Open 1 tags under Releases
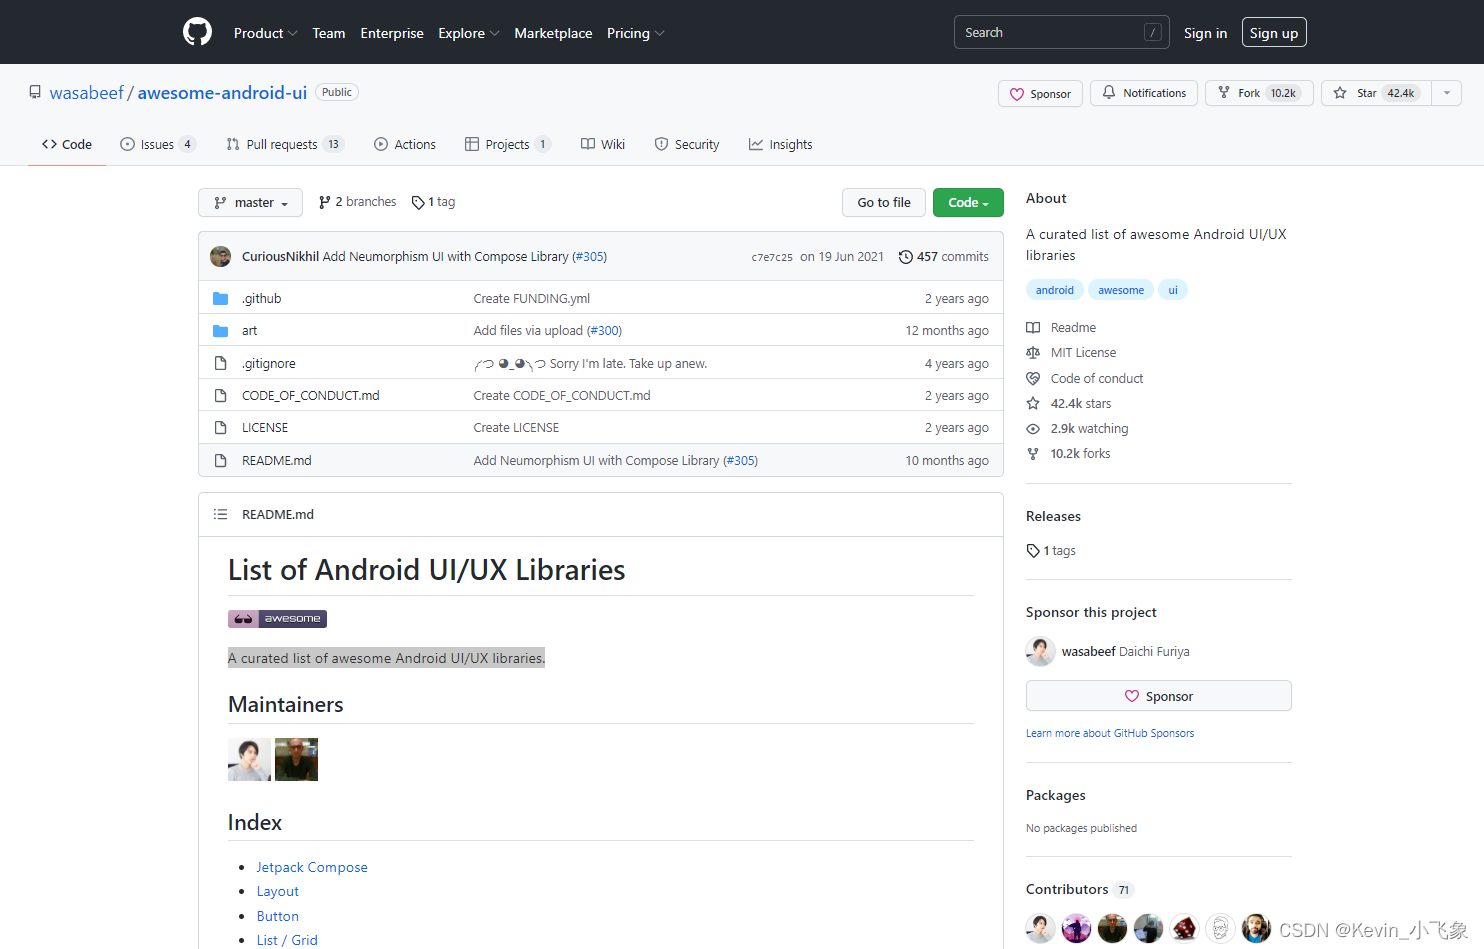1484x949 pixels. click(x=1051, y=550)
